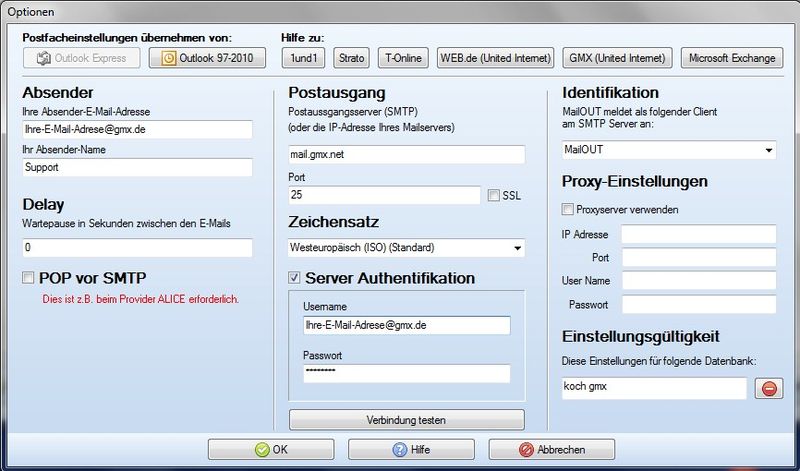Toggle POP vor SMTP checkbox

(x=28, y=278)
